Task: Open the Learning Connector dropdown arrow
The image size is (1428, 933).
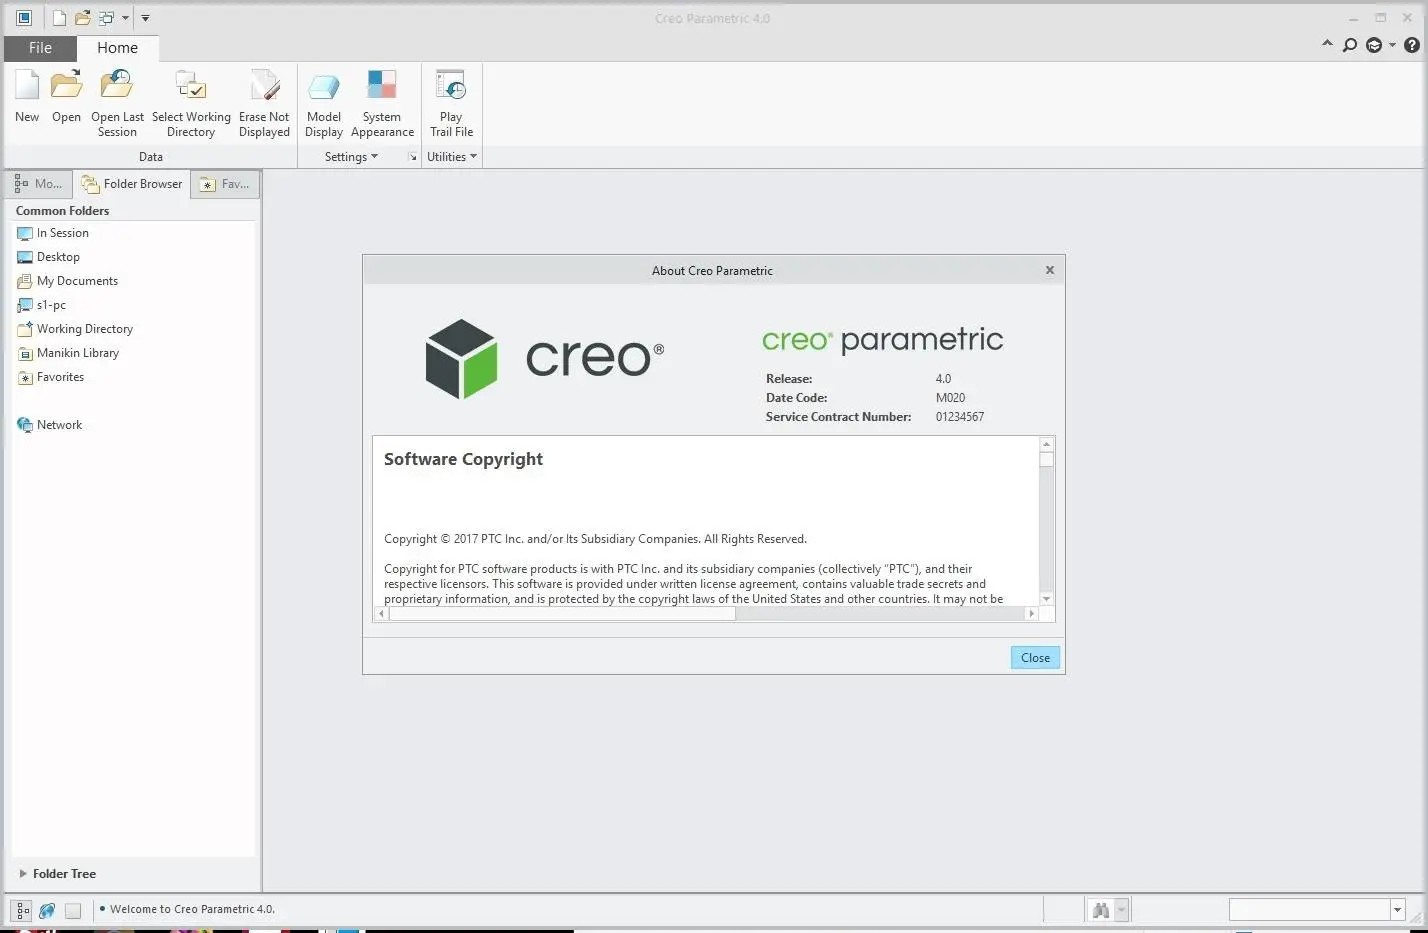Action: pyautogui.click(x=1392, y=45)
